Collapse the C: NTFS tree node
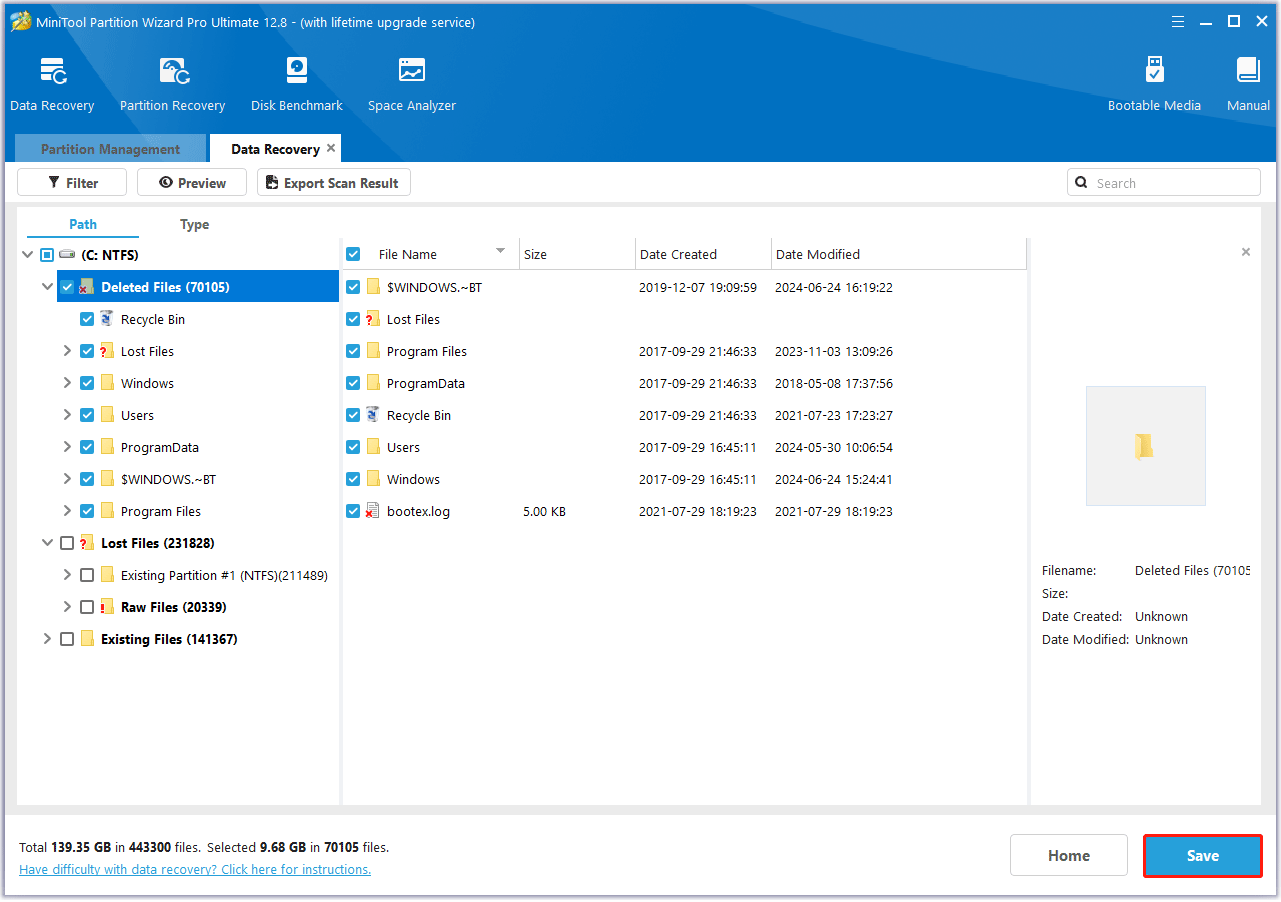 click(27, 255)
